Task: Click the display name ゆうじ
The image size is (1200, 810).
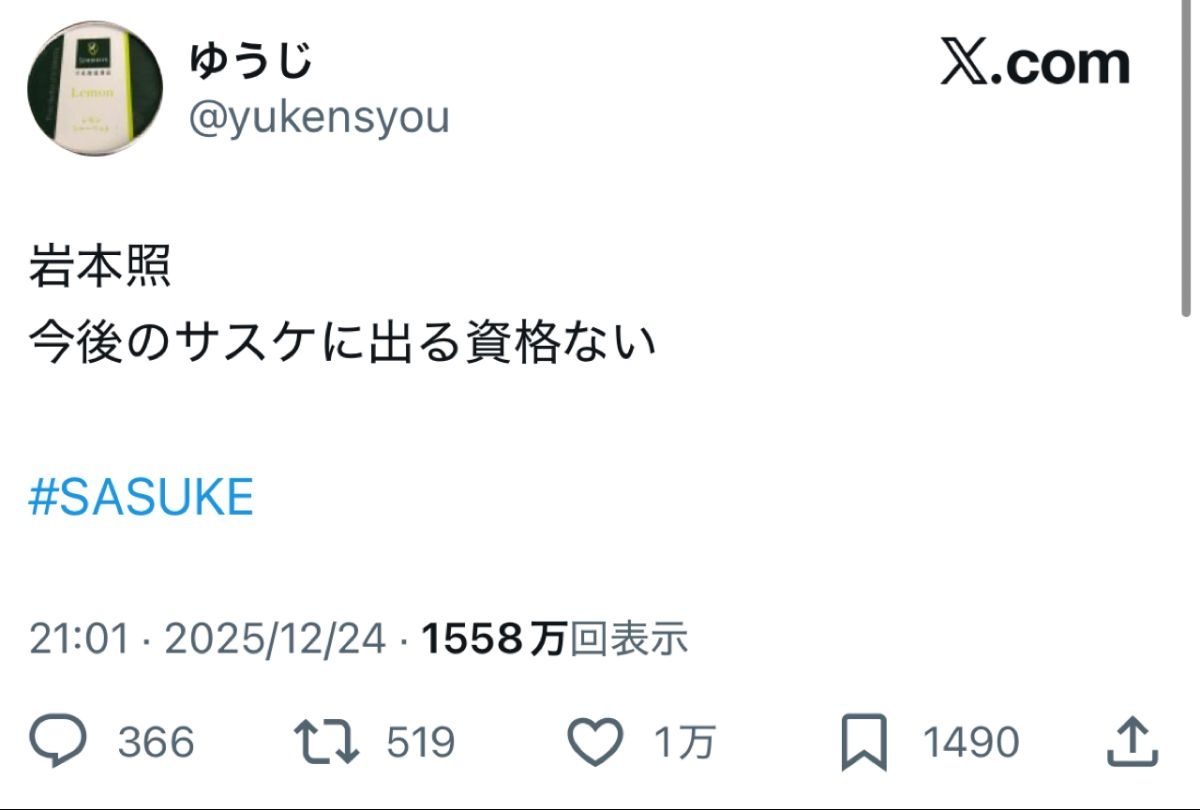Action: point(251,60)
